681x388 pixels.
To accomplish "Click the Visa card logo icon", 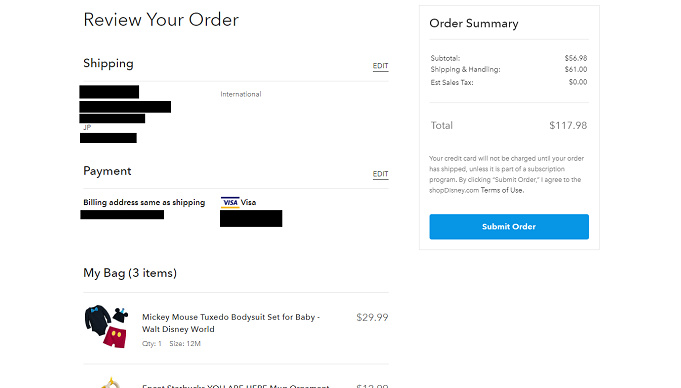I will 230,202.
